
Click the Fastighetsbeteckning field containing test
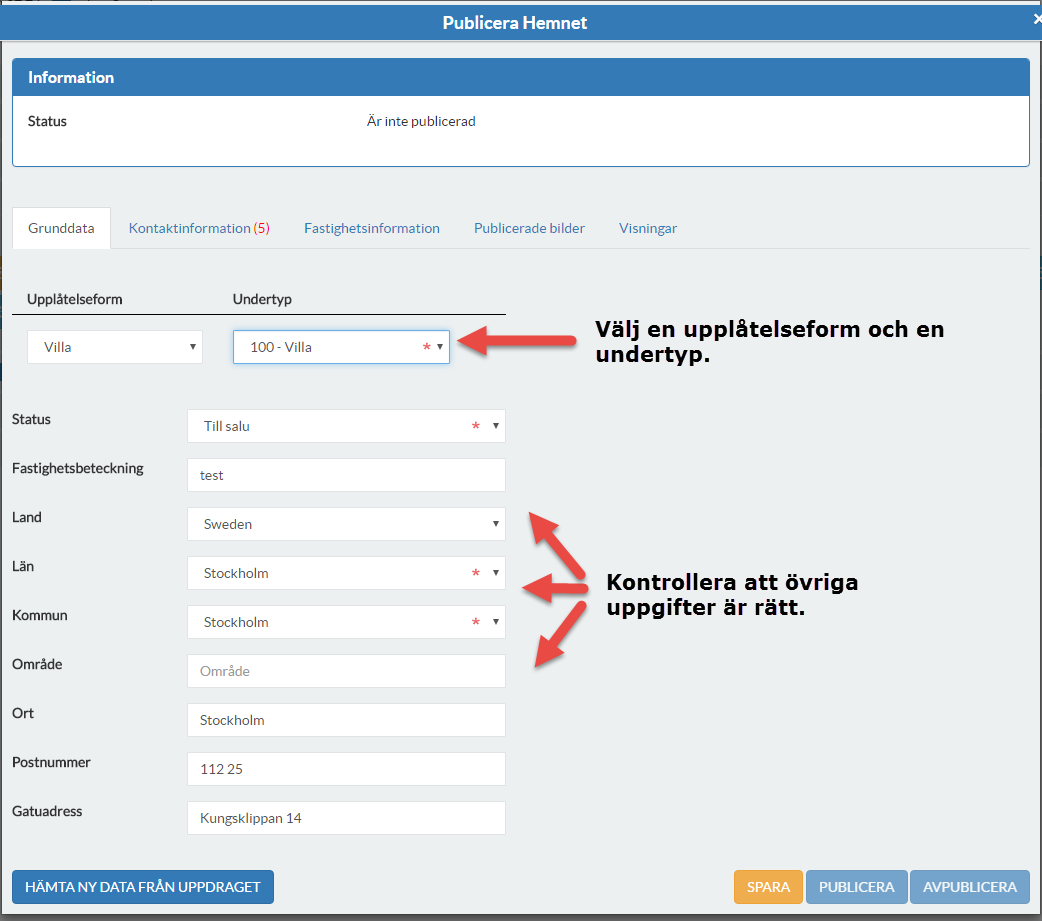[x=346, y=475]
